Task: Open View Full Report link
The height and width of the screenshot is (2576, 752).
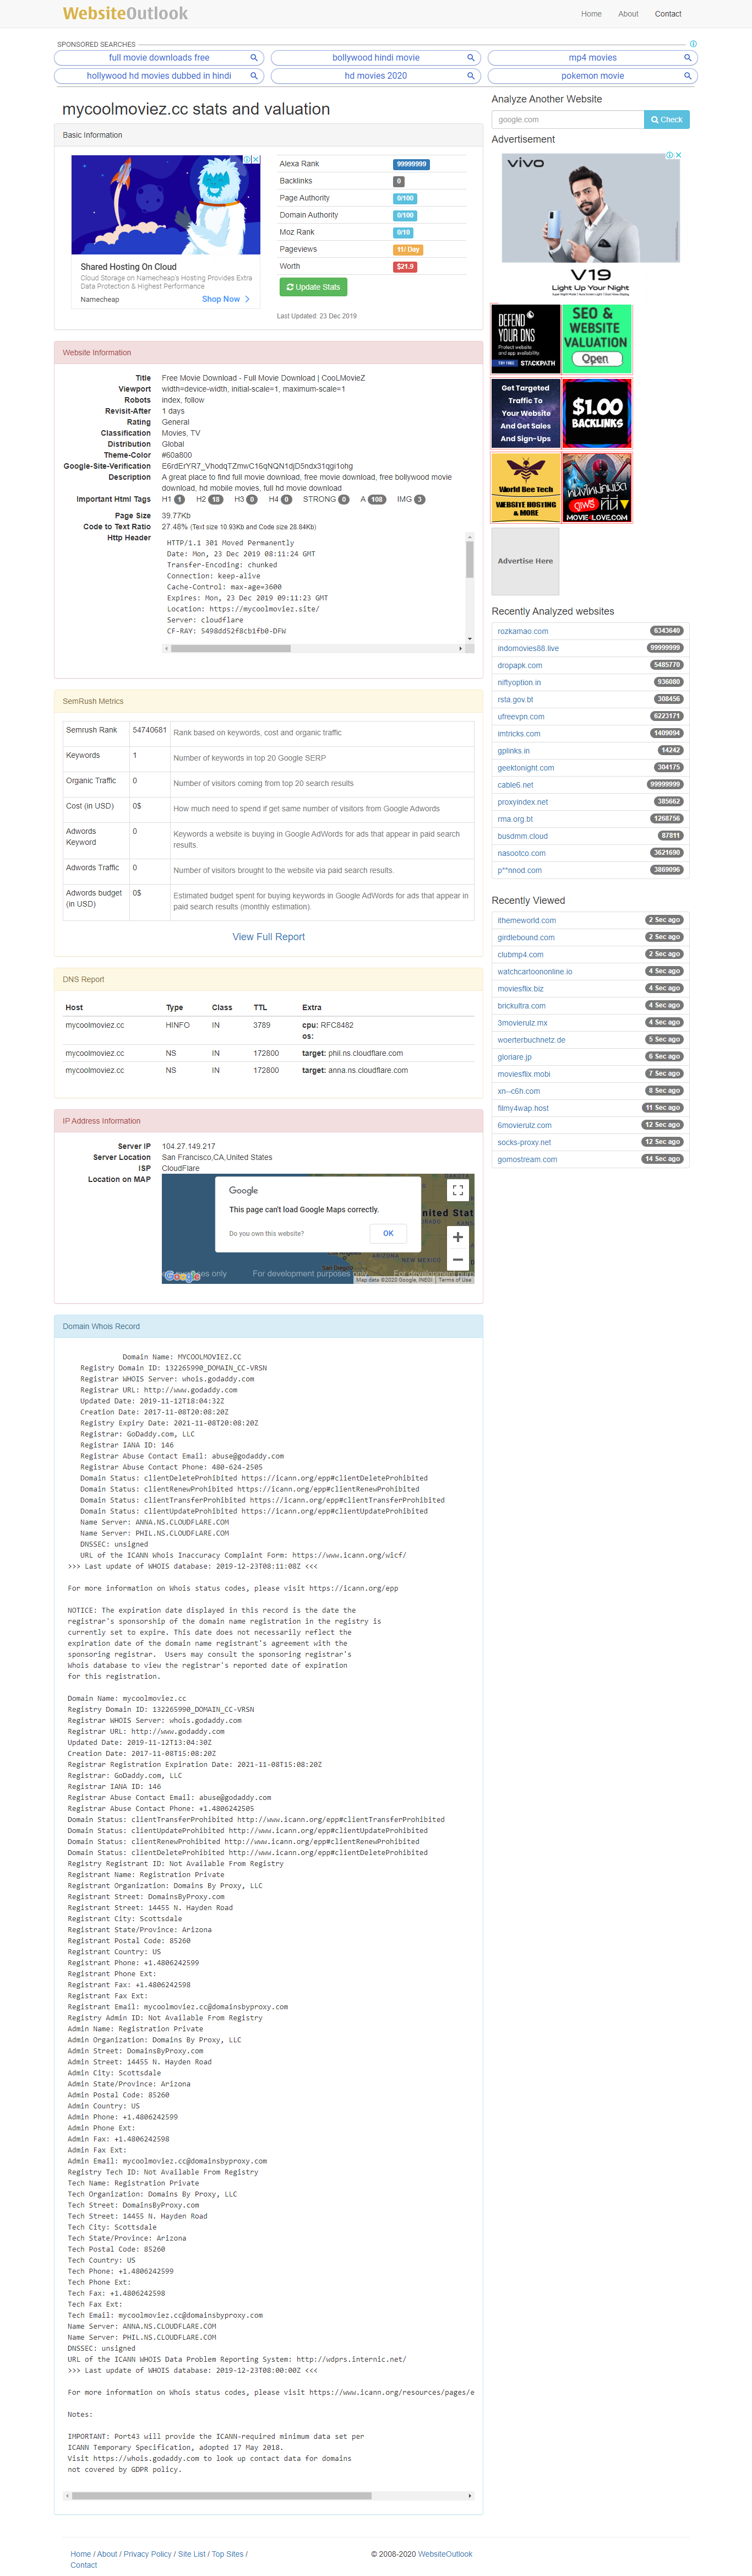Action: (x=268, y=937)
